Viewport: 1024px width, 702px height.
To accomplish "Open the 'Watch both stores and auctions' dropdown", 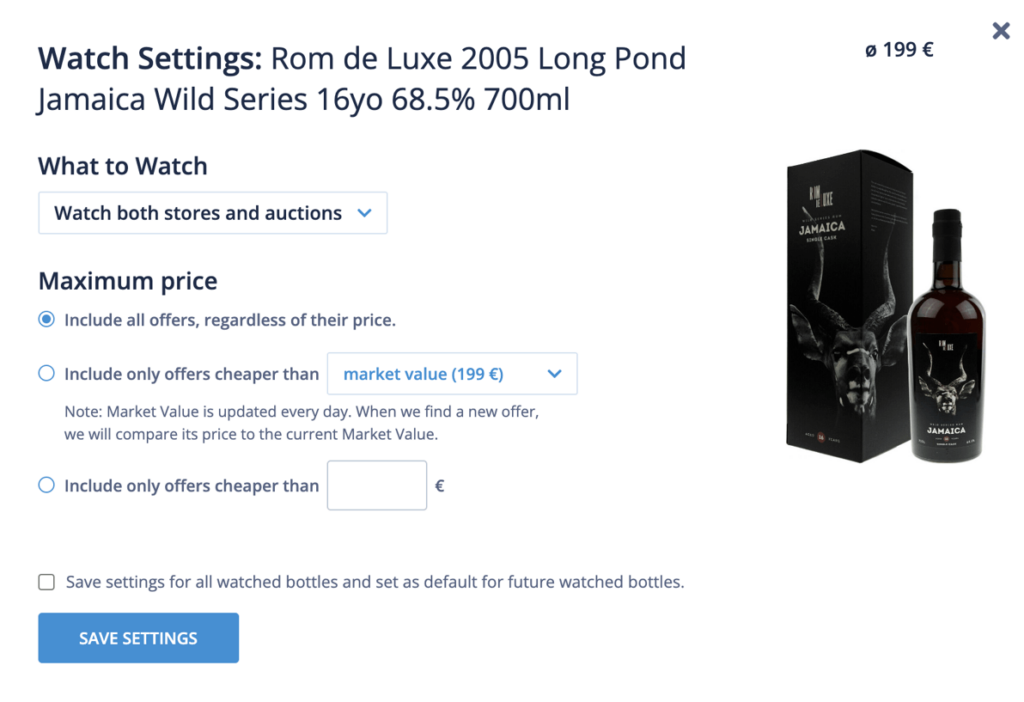I will (213, 213).
